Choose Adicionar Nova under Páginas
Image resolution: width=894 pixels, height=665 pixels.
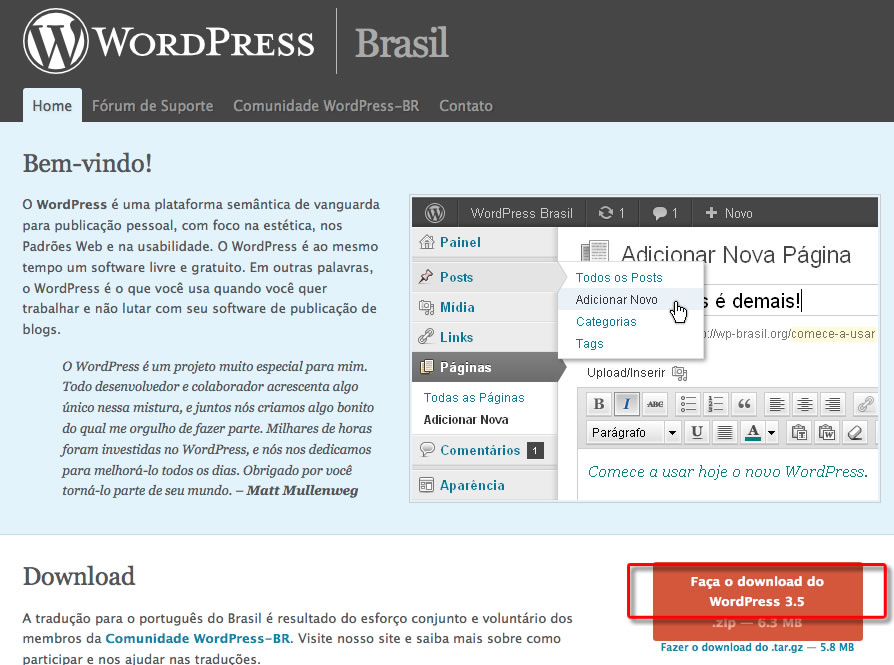click(x=466, y=420)
